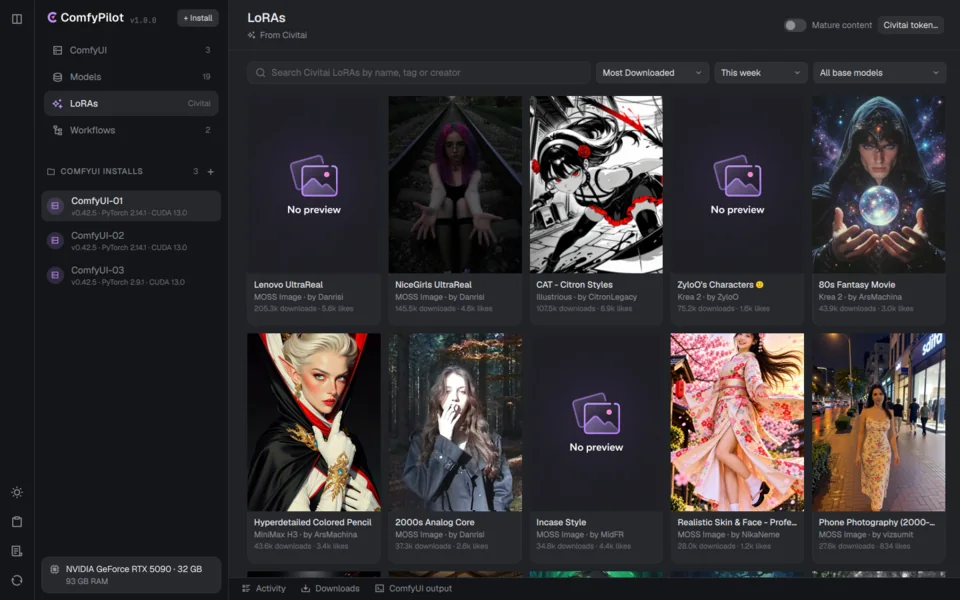Viewport: 960px width, 600px height.
Task: Select the ComfyUI-03 install entry
Action: (x=131, y=276)
